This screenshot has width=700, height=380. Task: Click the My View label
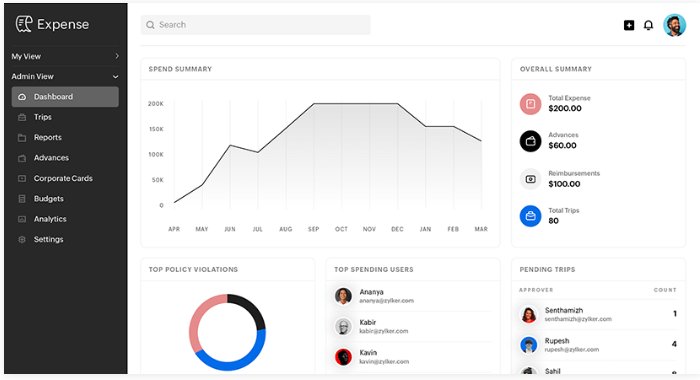tap(26, 56)
